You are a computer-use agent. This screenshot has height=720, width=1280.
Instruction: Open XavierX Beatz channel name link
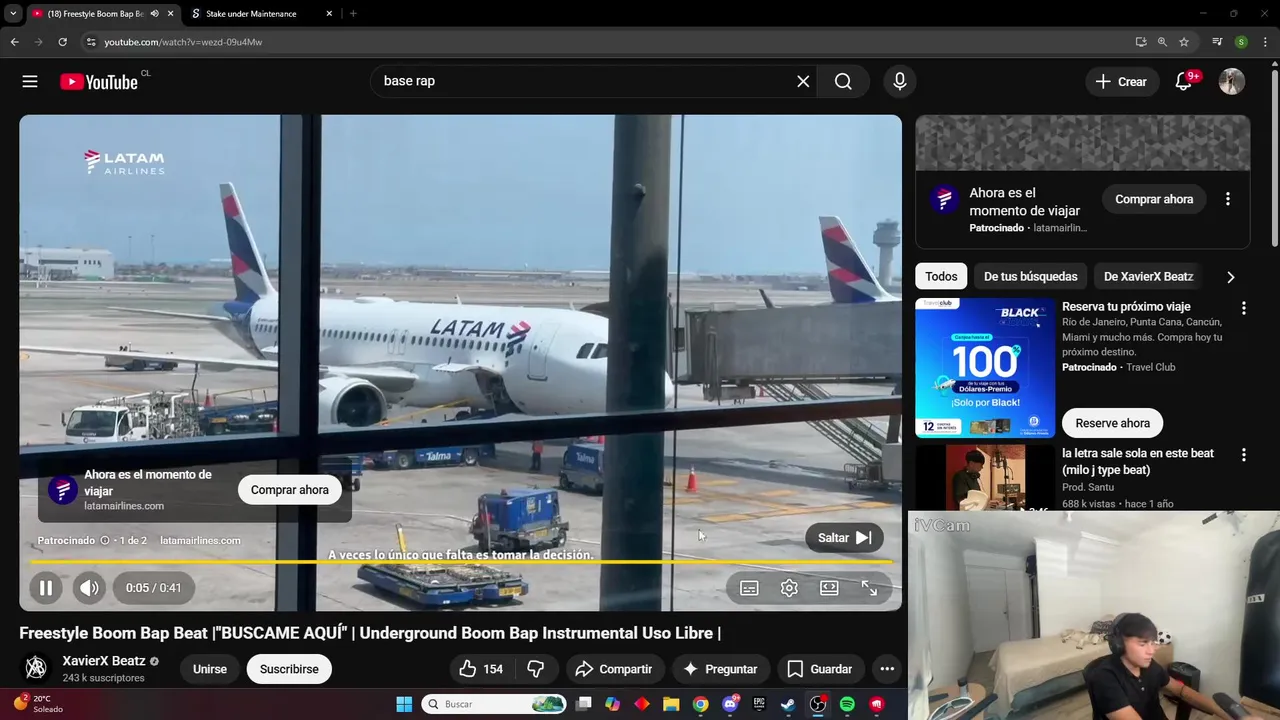point(104,661)
